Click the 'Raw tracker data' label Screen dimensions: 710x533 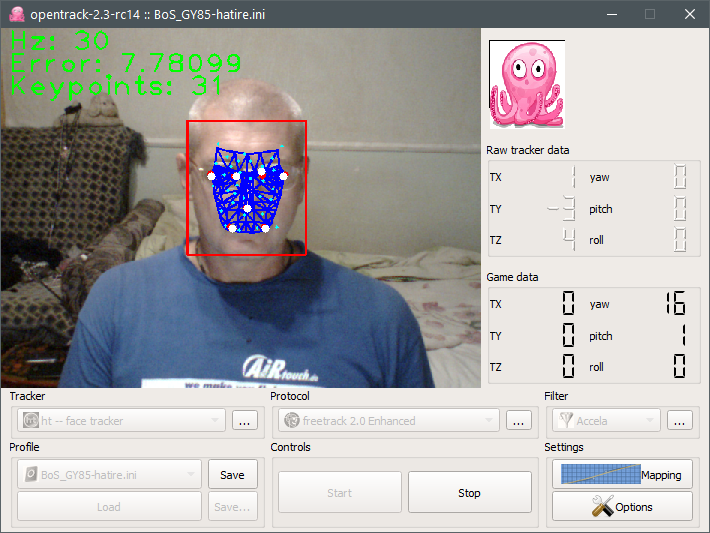click(528, 150)
